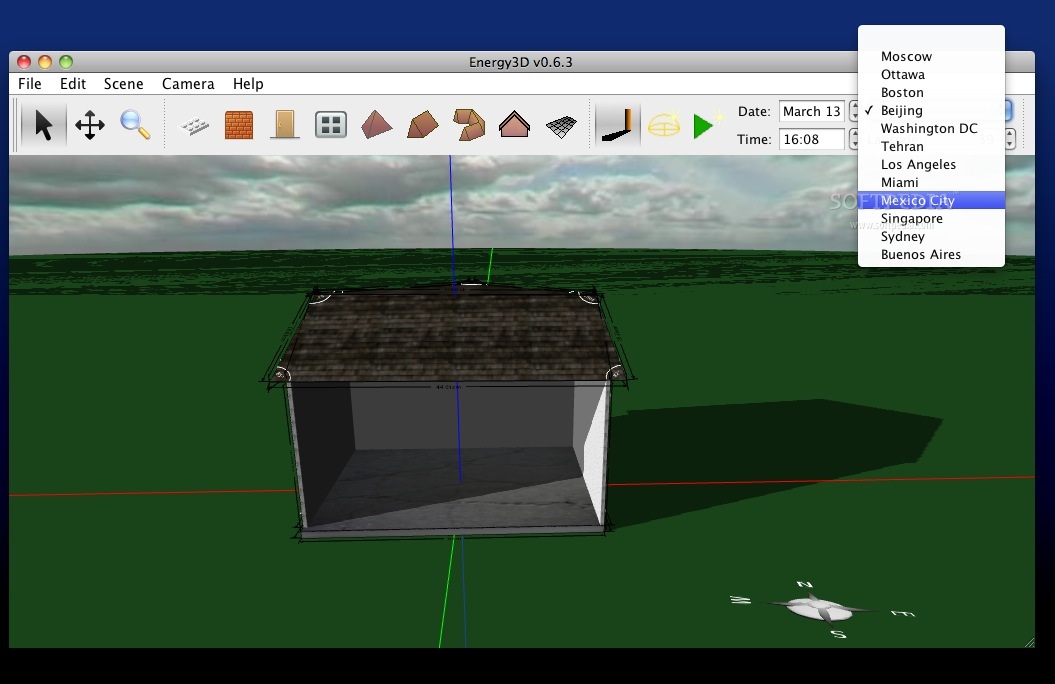Viewport: 1055px width, 684px height.
Task: Open the Camera menu
Action: coord(188,83)
